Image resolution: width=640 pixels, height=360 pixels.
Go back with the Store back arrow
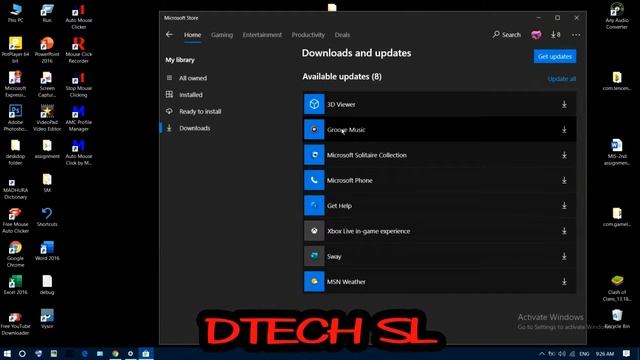tap(169, 35)
